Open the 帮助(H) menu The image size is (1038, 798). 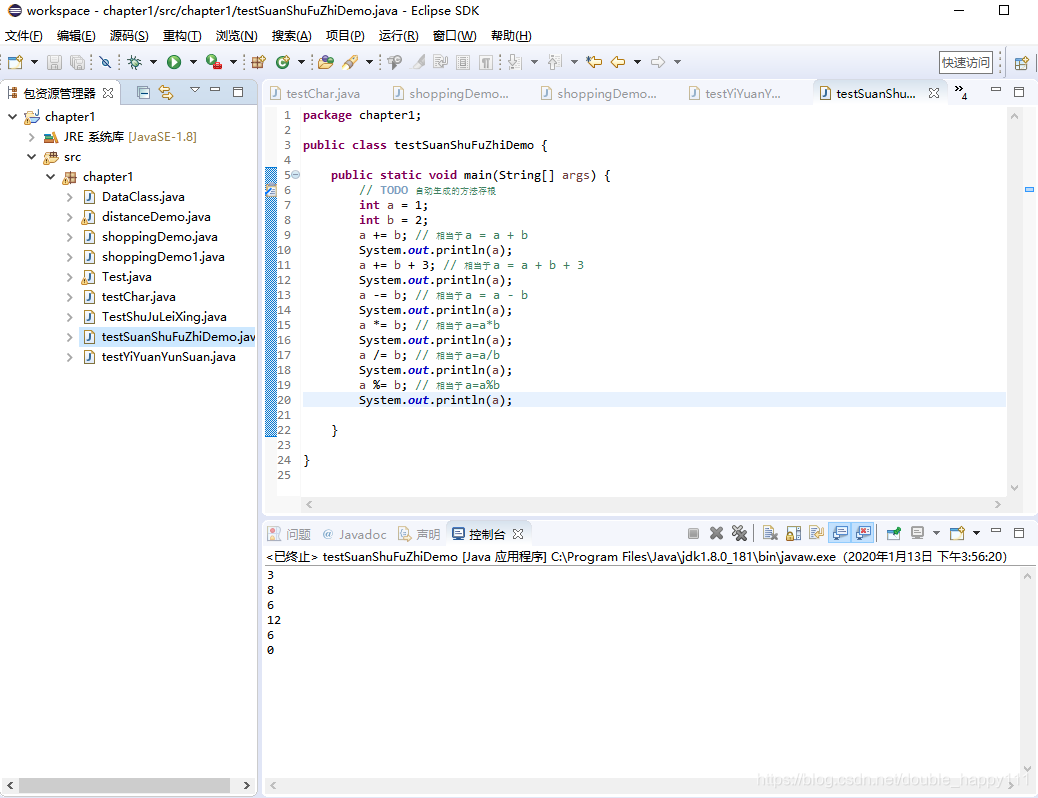(x=511, y=36)
